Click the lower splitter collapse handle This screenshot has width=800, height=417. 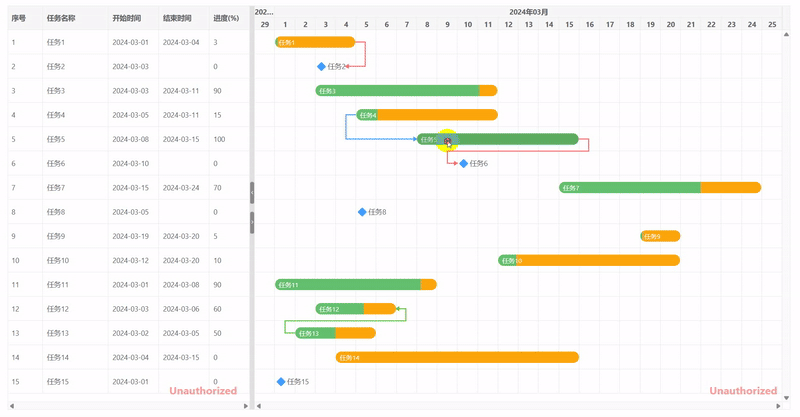click(x=252, y=223)
